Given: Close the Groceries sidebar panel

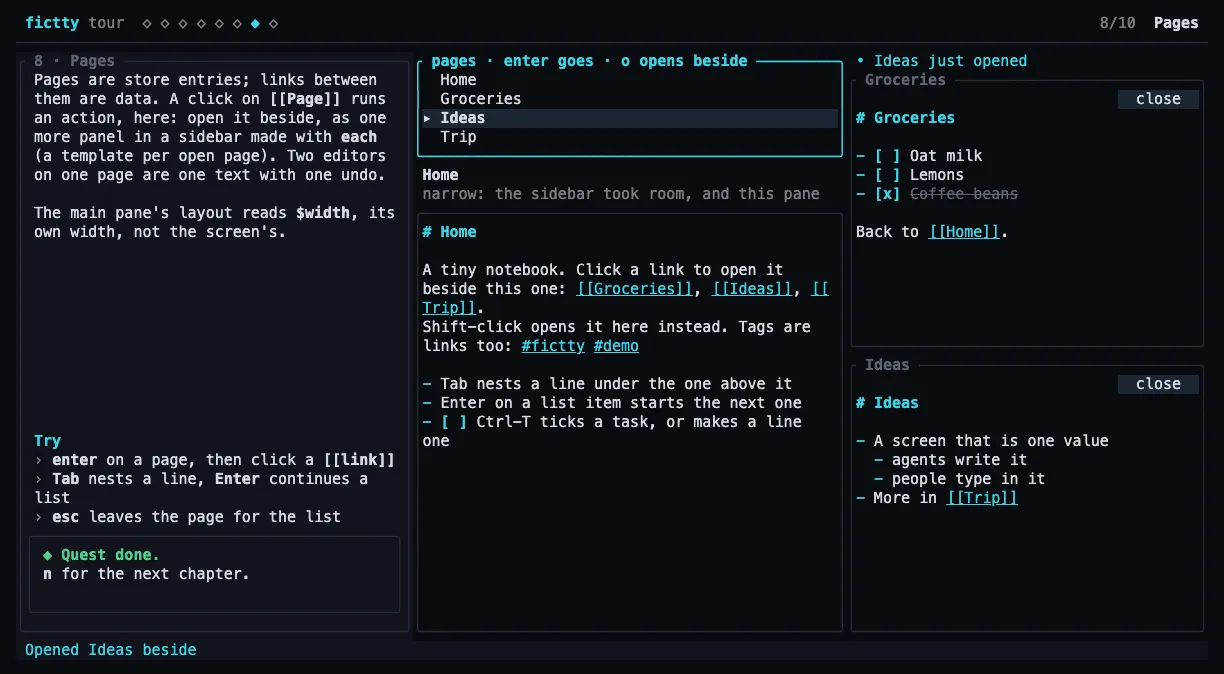Looking at the screenshot, I should pyautogui.click(x=1158, y=99).
